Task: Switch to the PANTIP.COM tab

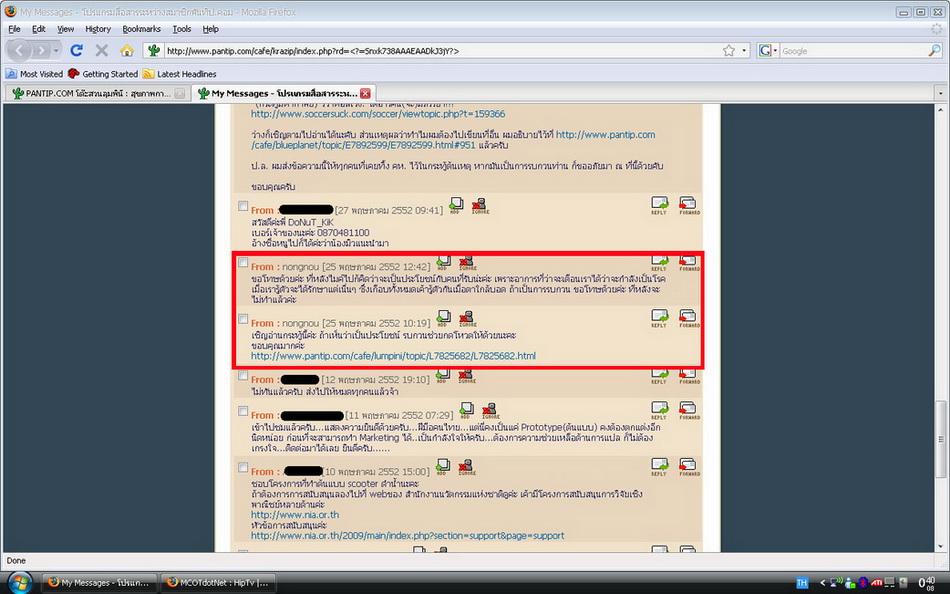Action: pos(97,93)
